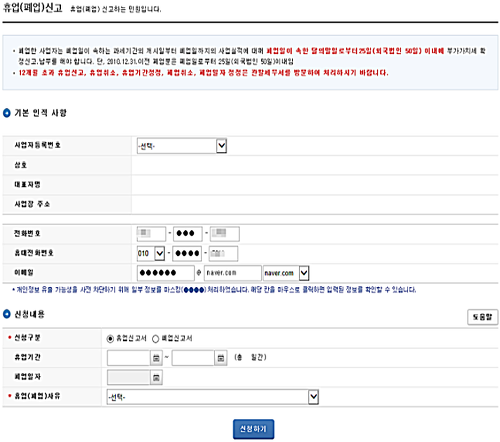
Task: Click the masked middle 전화번호 field
Action: click(x=187, y=234)
